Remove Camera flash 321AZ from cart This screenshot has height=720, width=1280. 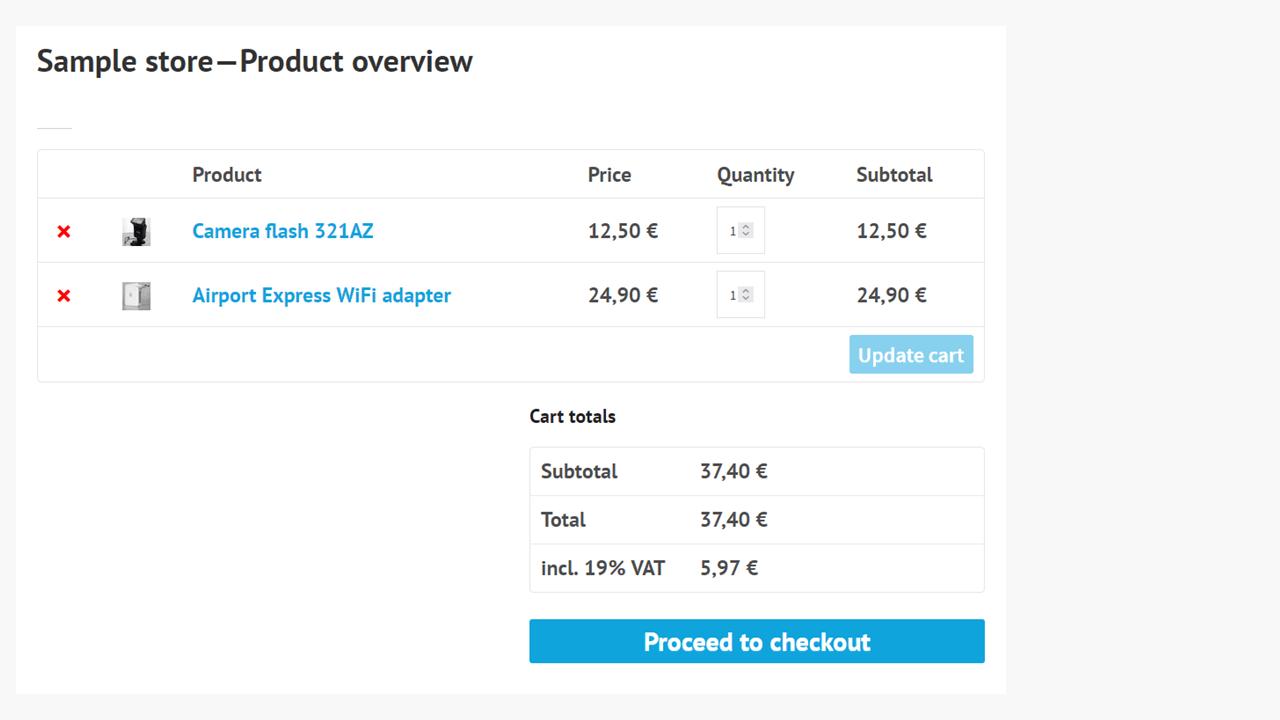click(63, 230)
